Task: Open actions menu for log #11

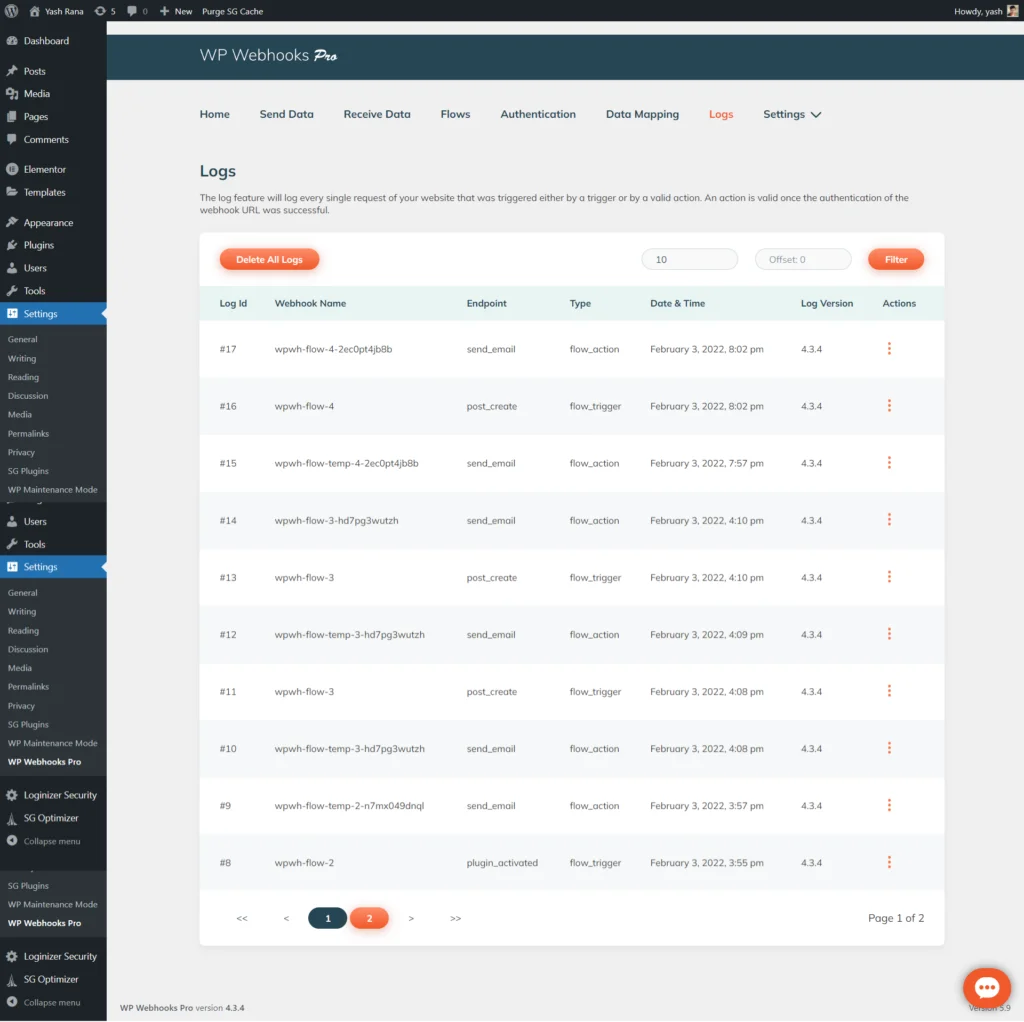Action: pos(889,691)
